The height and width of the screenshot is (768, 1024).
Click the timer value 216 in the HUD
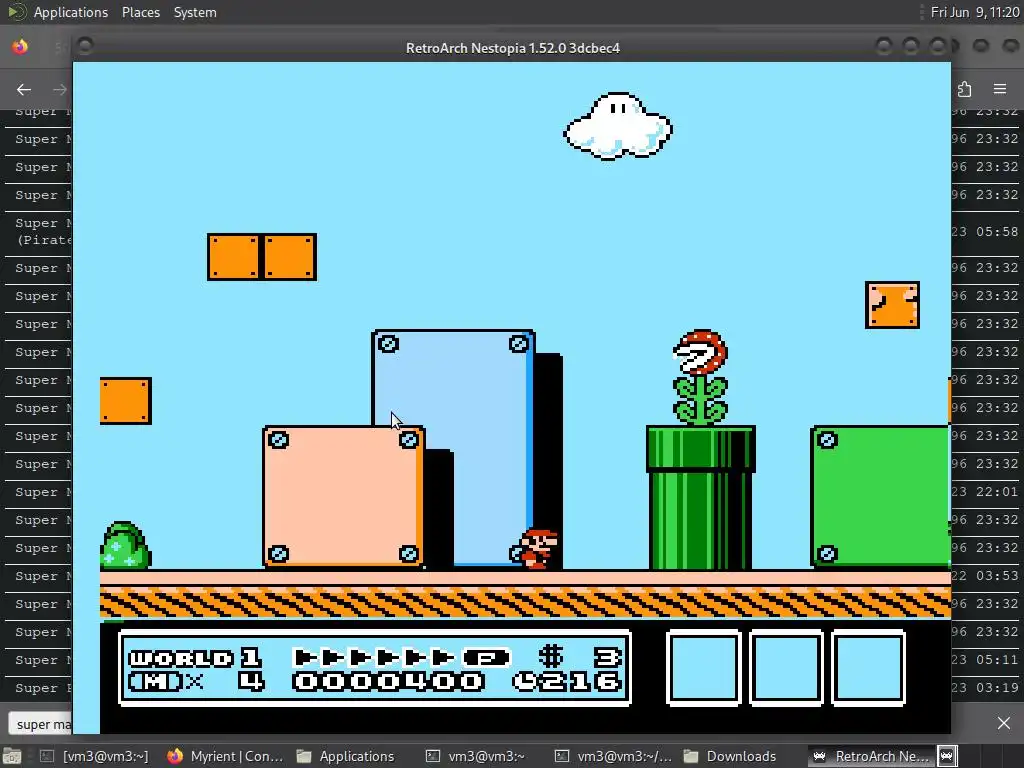point(579,682)
